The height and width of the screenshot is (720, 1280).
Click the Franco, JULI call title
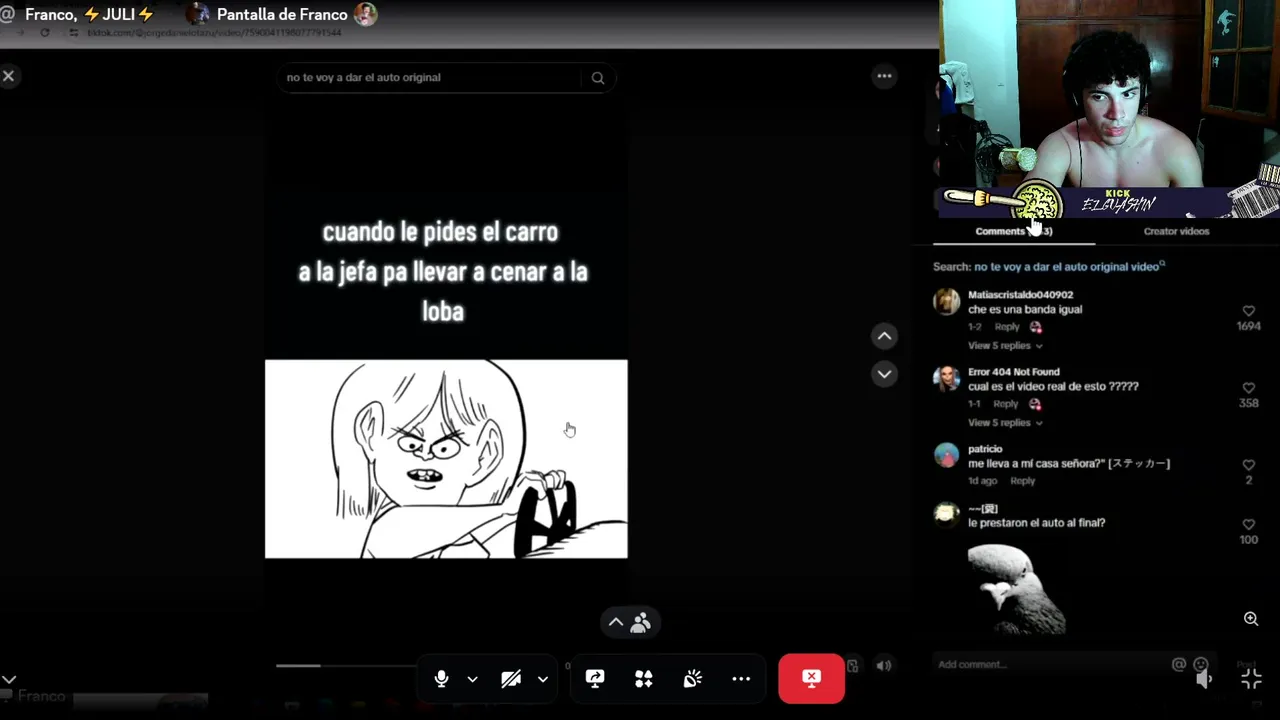pos(89,15)
